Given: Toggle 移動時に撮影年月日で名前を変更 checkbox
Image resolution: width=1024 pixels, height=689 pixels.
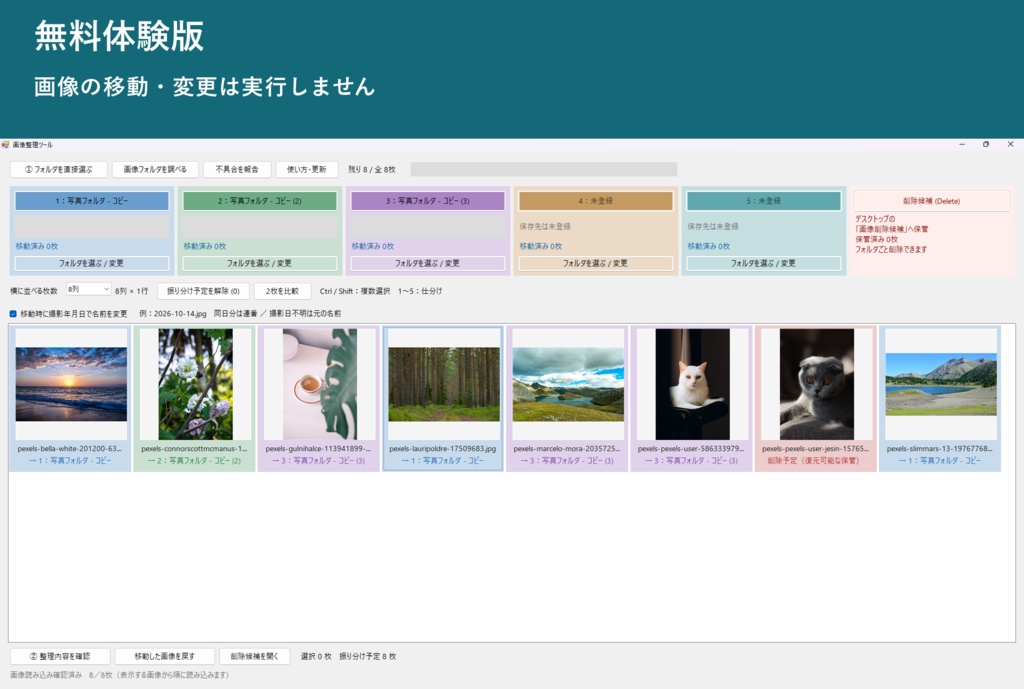Looking at the screenshot, I should [x=13, y=314].
